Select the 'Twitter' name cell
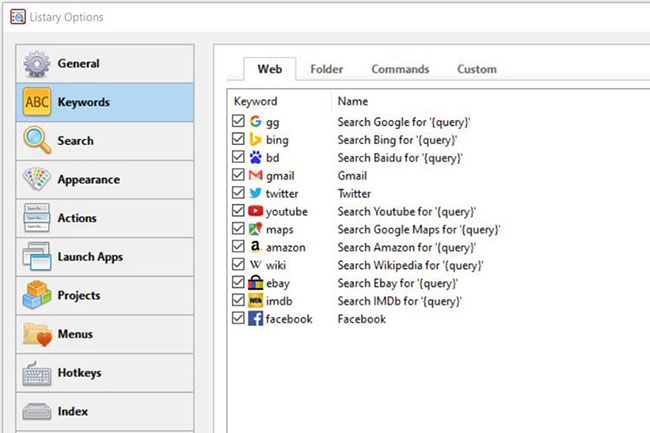The height and width of the screenshot is (433, 650). pyautogui.click(x=354, y=194)
